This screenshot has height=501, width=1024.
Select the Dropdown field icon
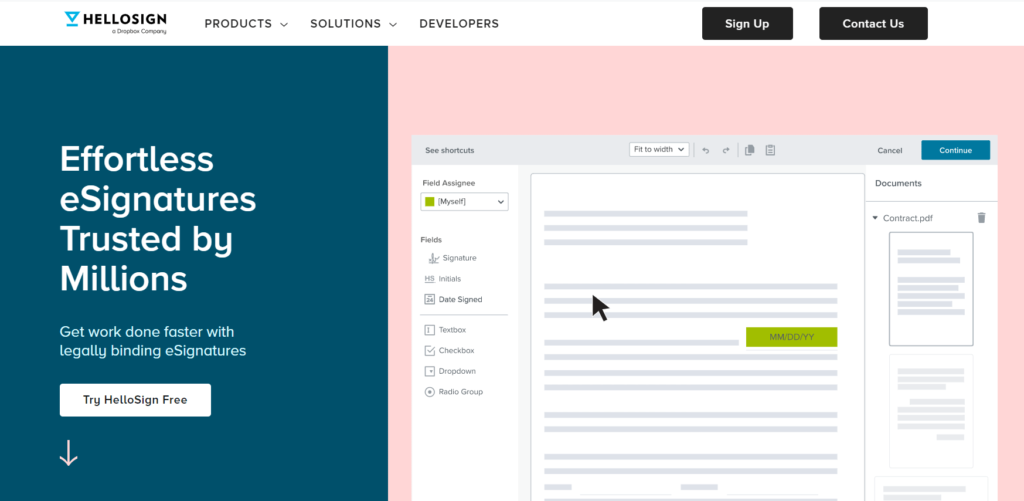click(x=430, y=371)
